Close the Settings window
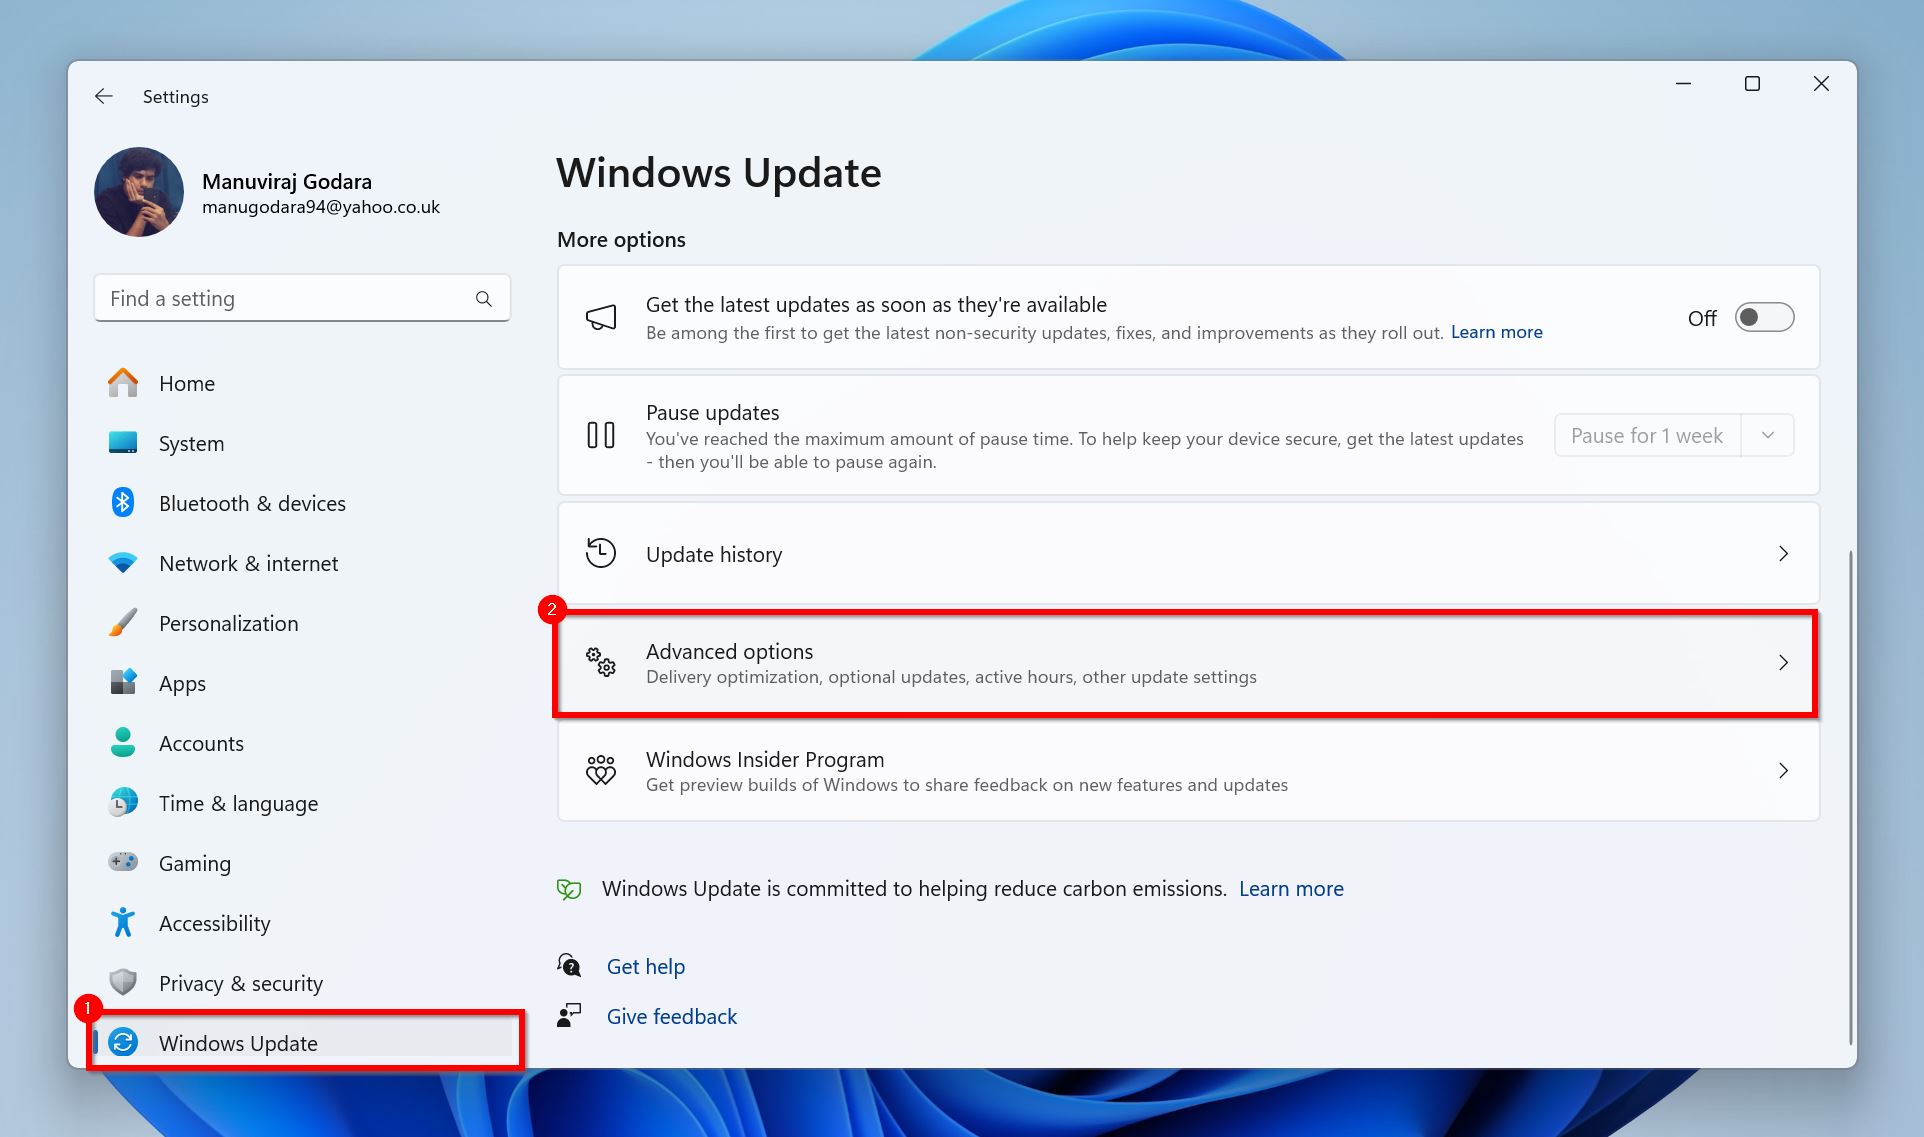This screenshot has height=1137, width=1924. coord(1821,84)
